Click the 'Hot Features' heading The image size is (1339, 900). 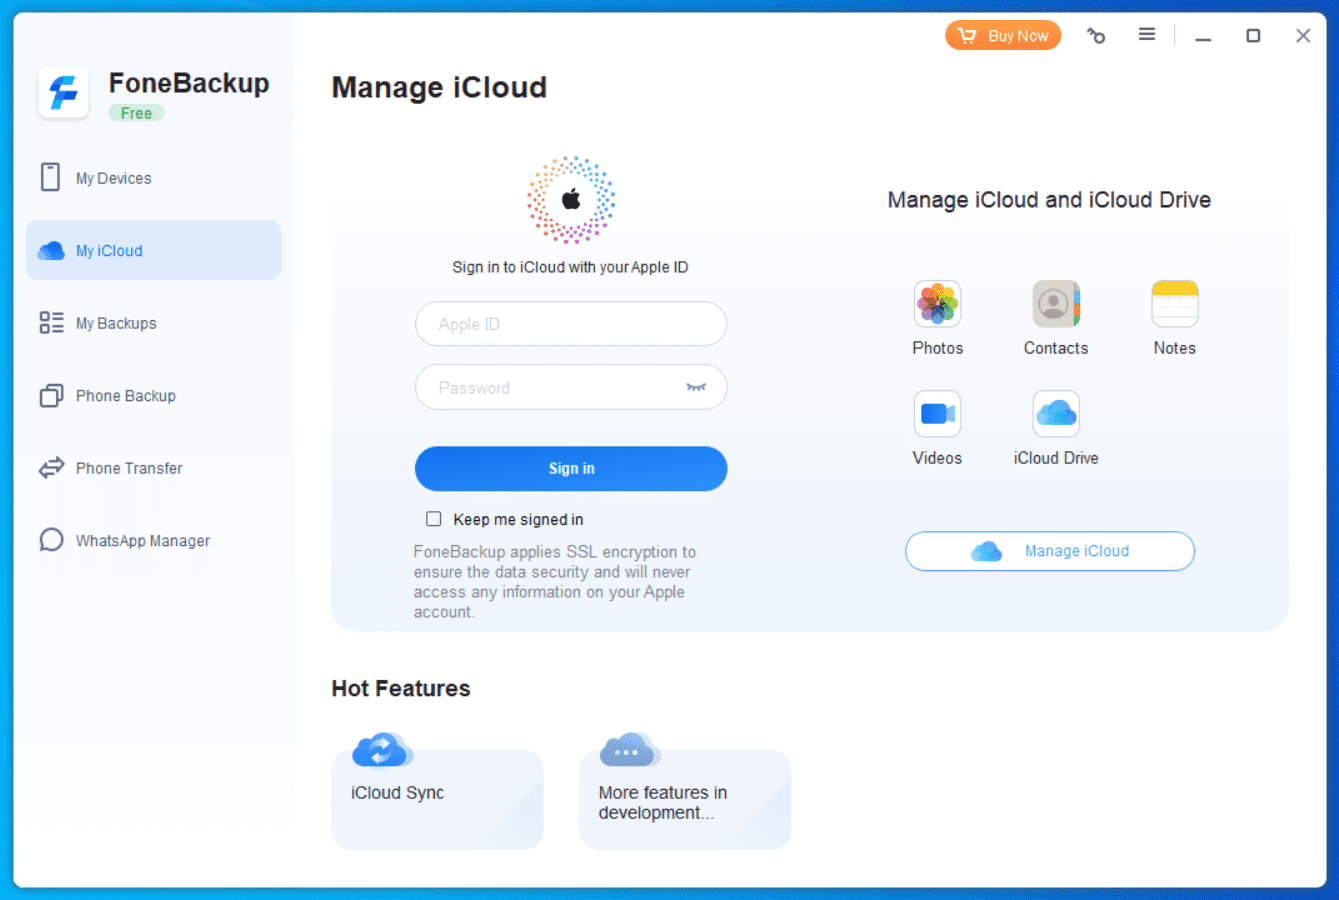click(x=401, y=688)
